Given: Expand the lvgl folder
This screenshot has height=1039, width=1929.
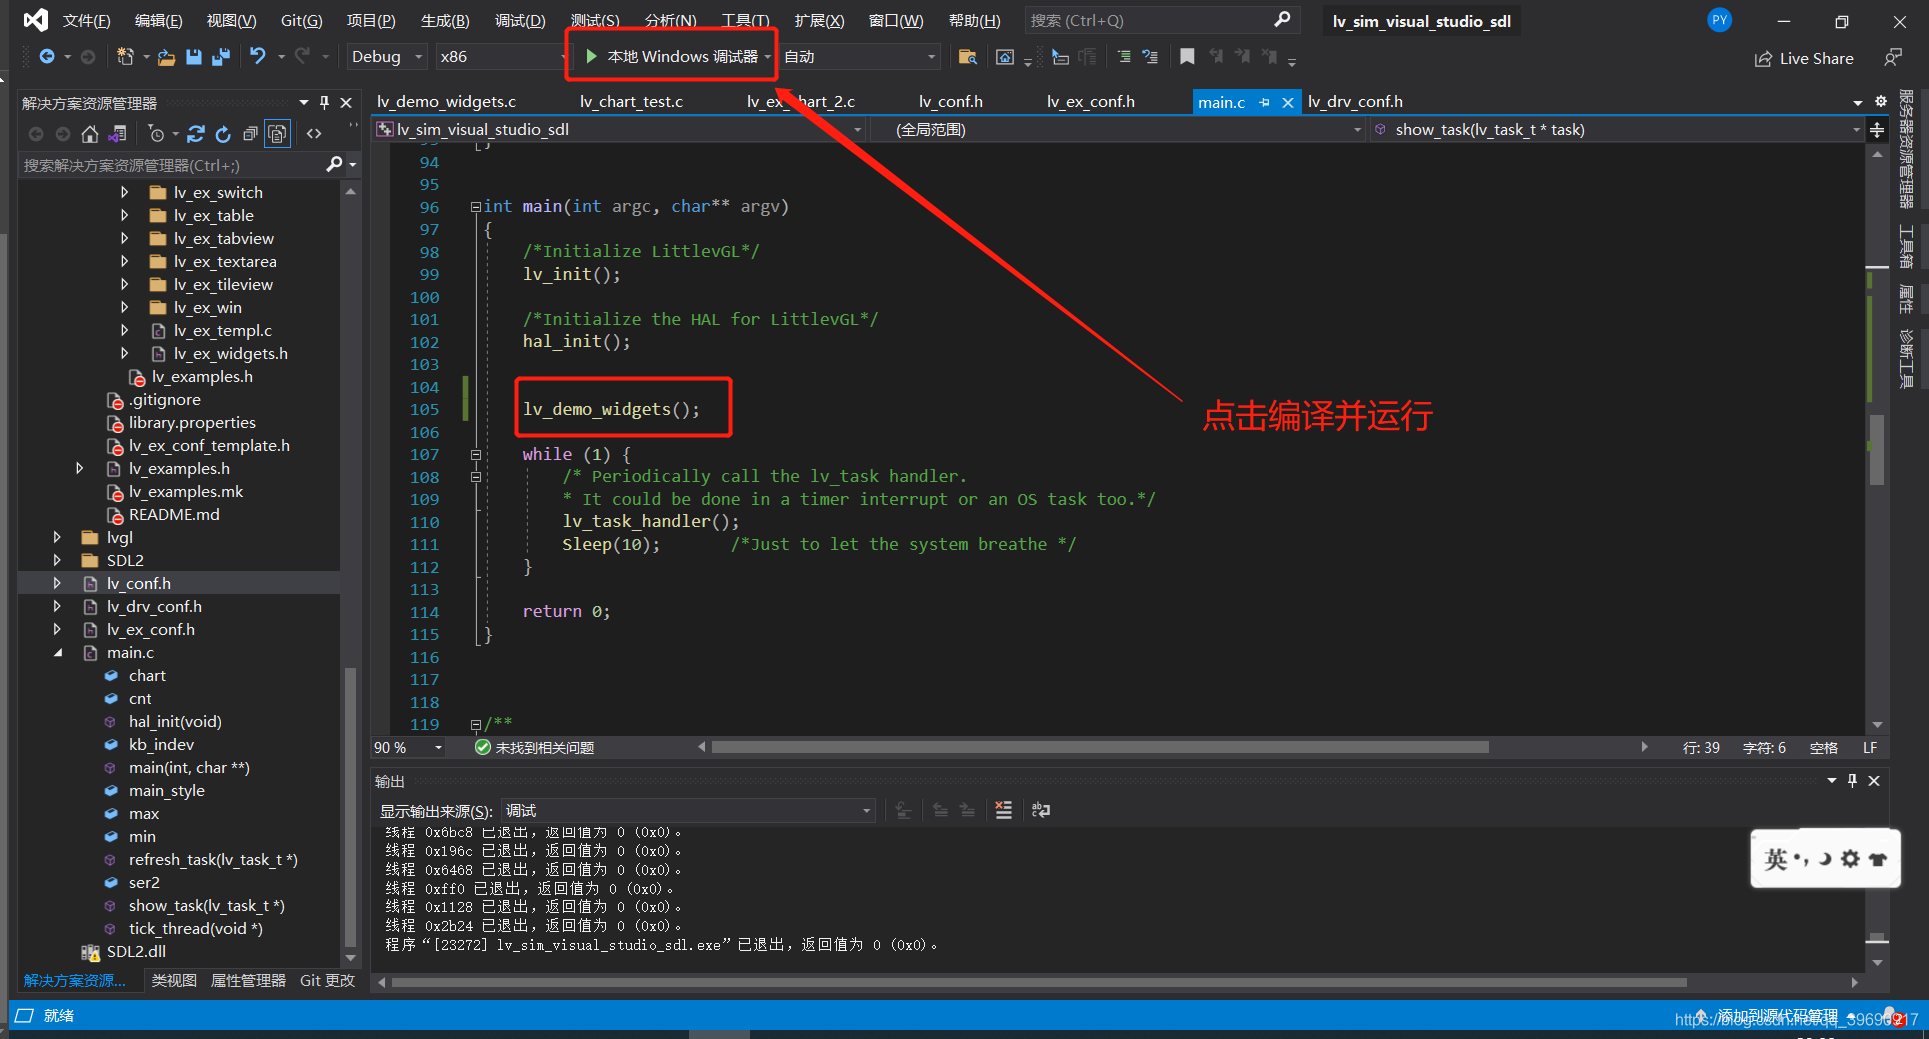Looking at the screenshot, I should pos(57,537).
